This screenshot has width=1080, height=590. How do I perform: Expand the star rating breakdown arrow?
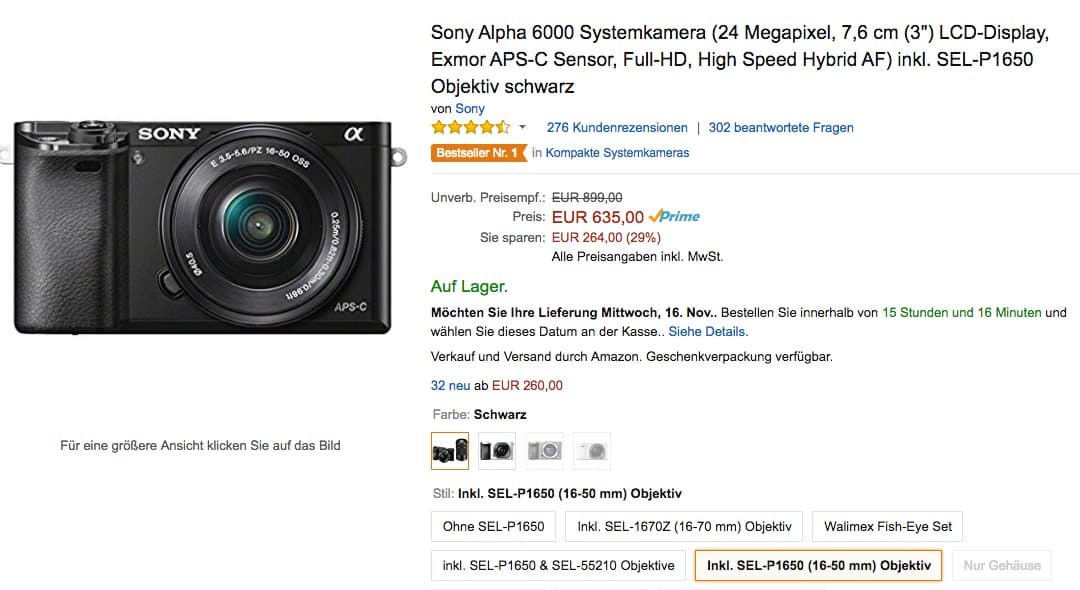tap(521, 128)
